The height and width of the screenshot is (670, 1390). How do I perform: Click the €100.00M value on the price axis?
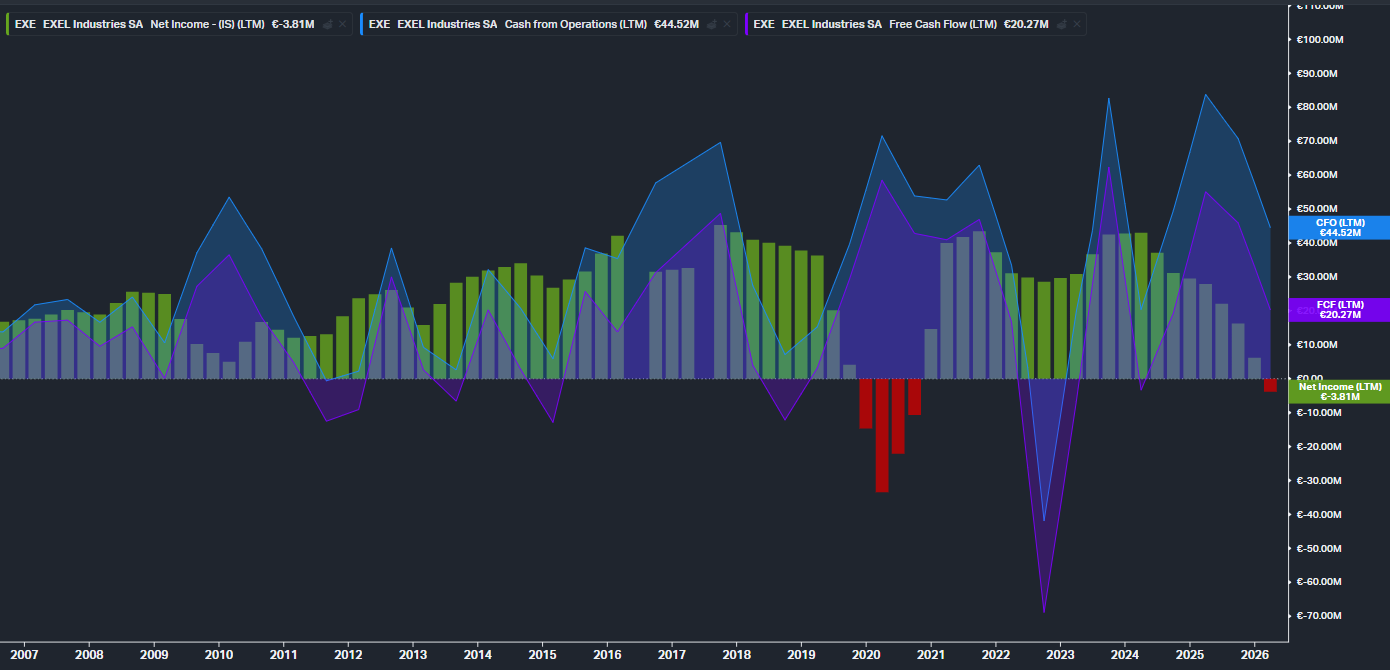tap(1318, 39)
